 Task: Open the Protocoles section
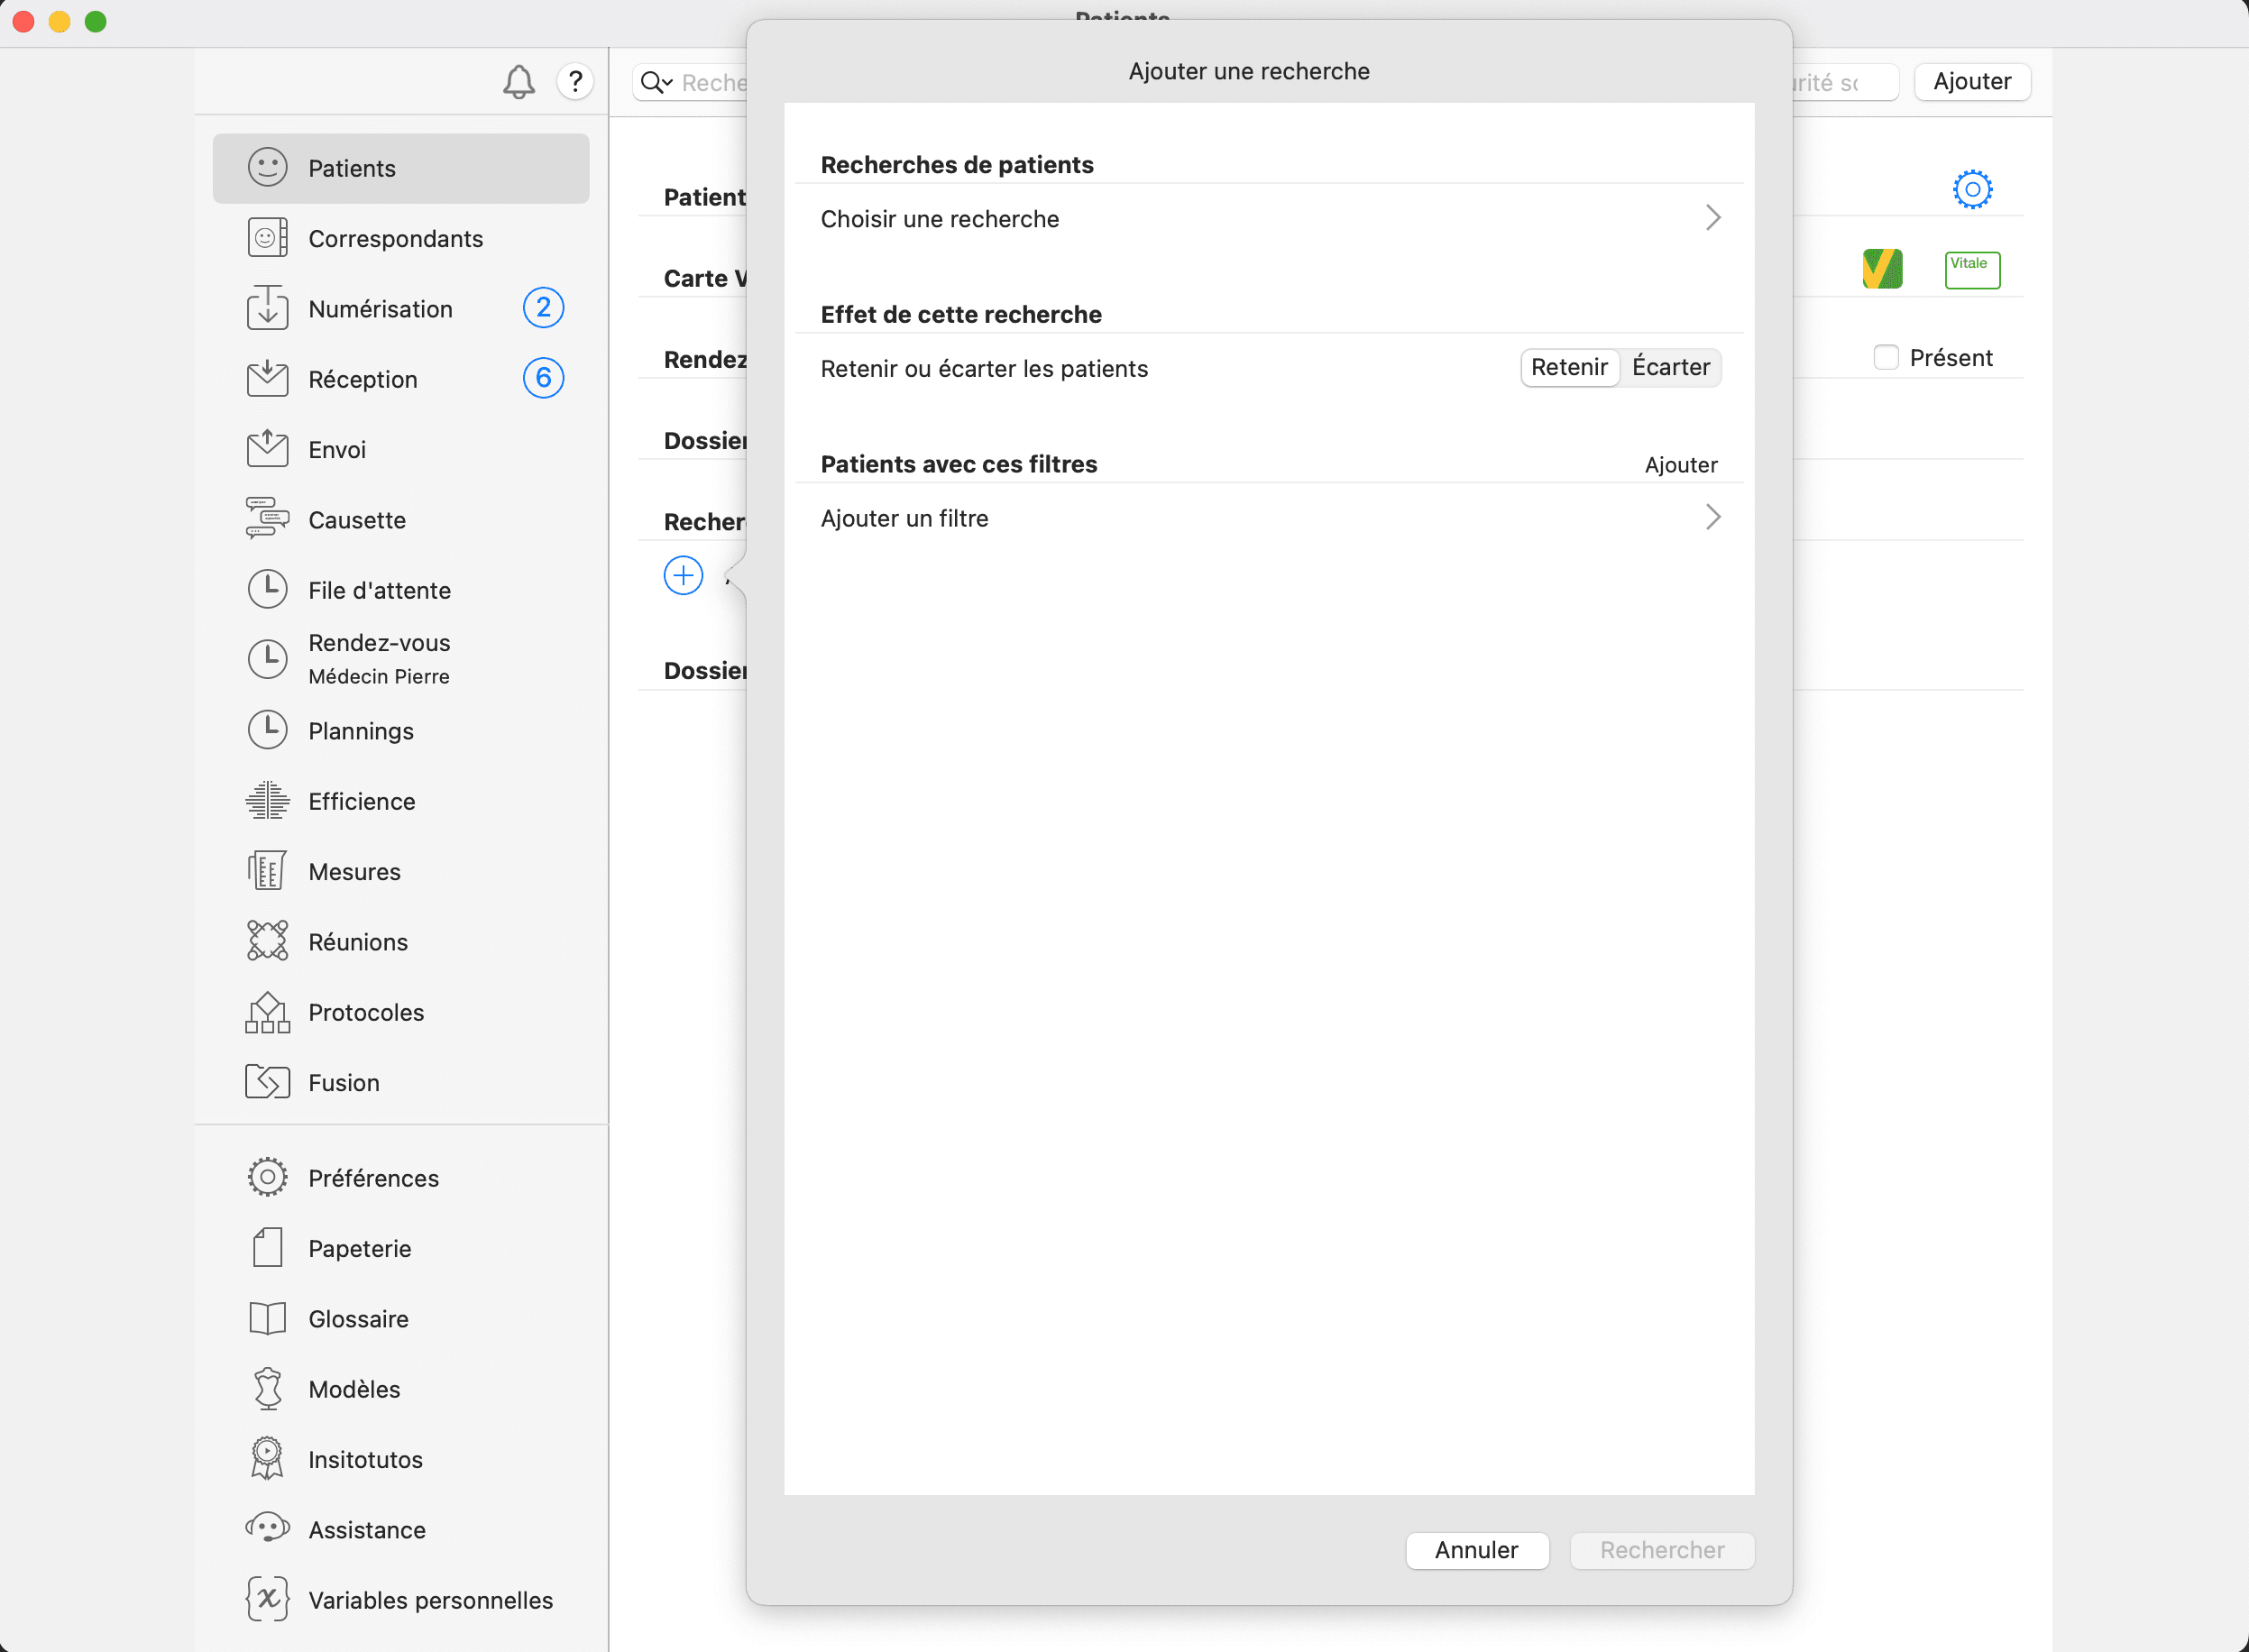[x=365, y=1012]
